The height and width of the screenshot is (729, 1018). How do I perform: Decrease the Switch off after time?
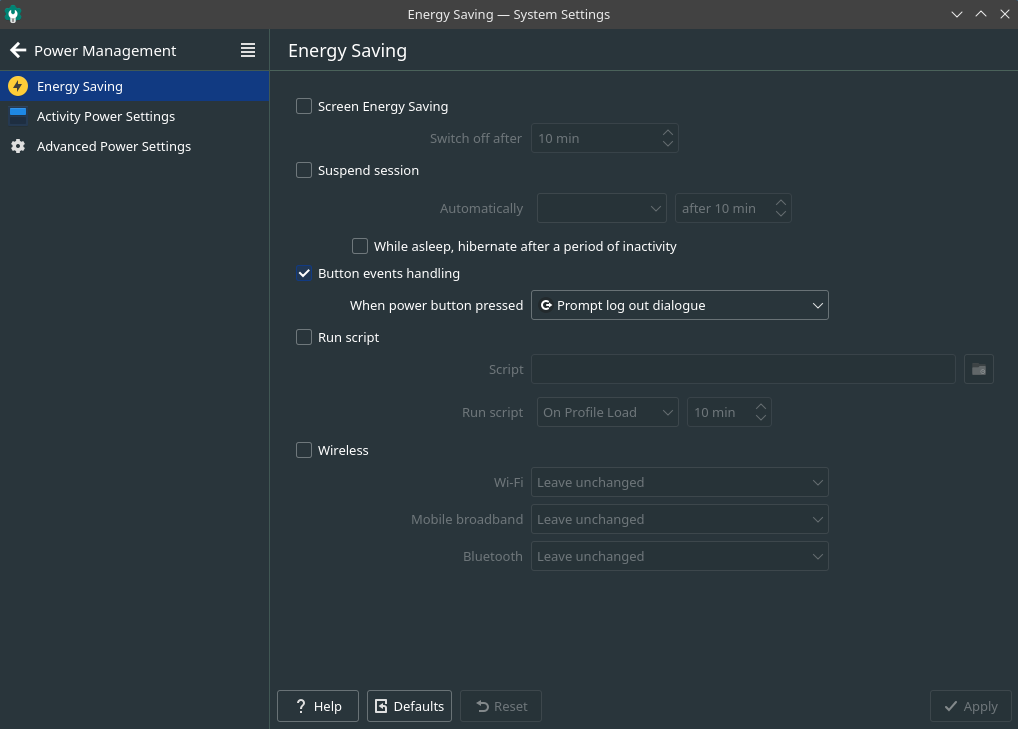[x=667, y=143]
